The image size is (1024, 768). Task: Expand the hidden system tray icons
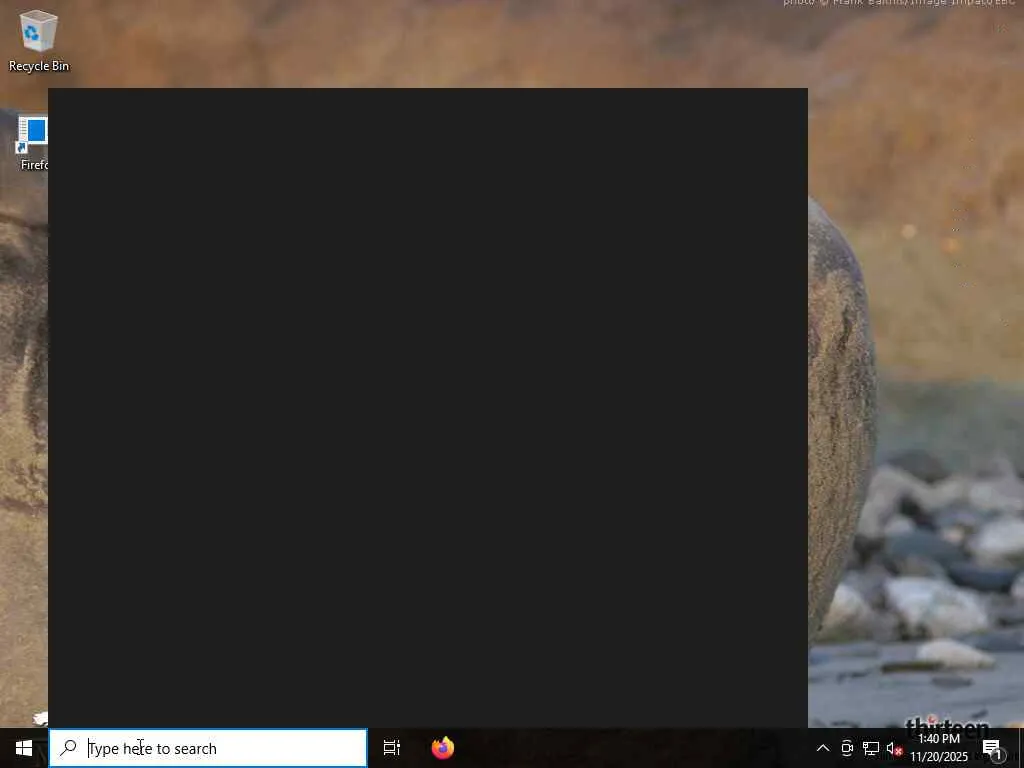823,748
